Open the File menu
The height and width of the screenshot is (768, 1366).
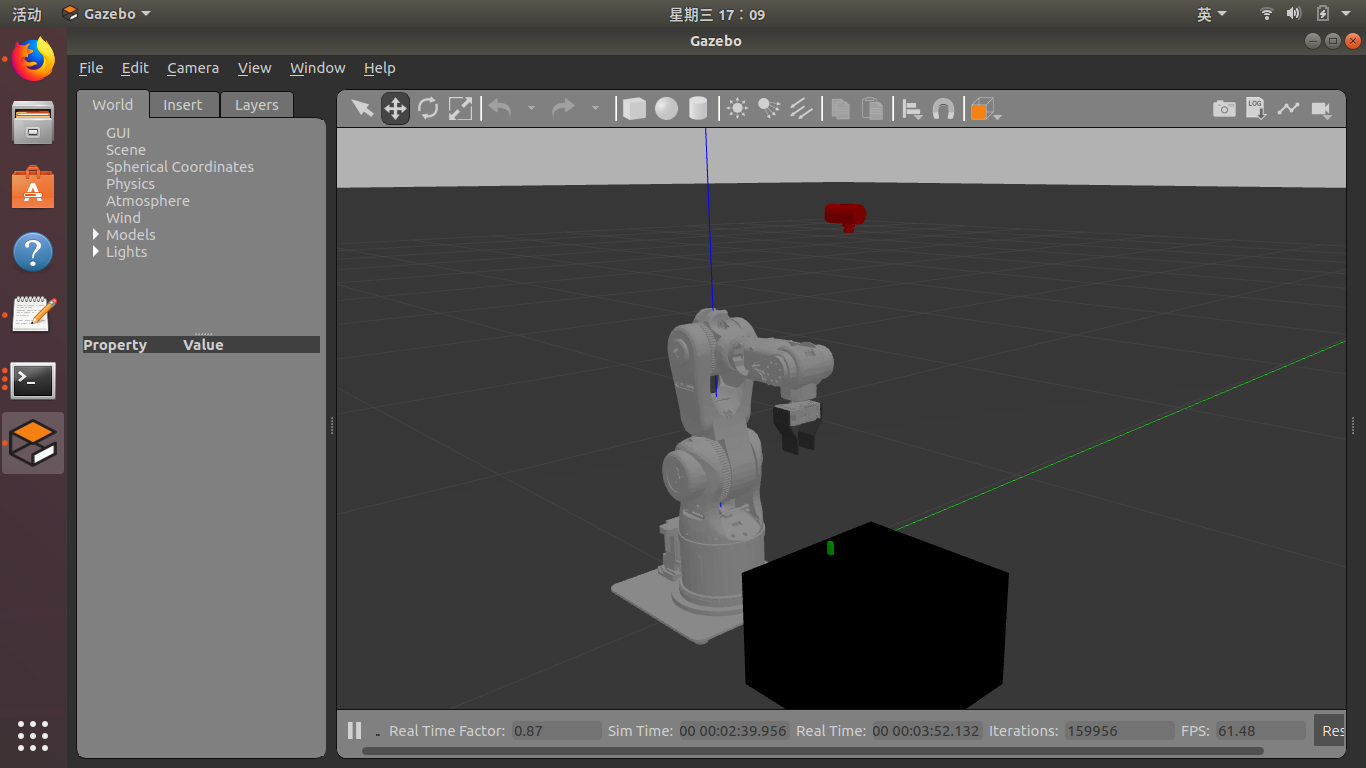[91, 68]
